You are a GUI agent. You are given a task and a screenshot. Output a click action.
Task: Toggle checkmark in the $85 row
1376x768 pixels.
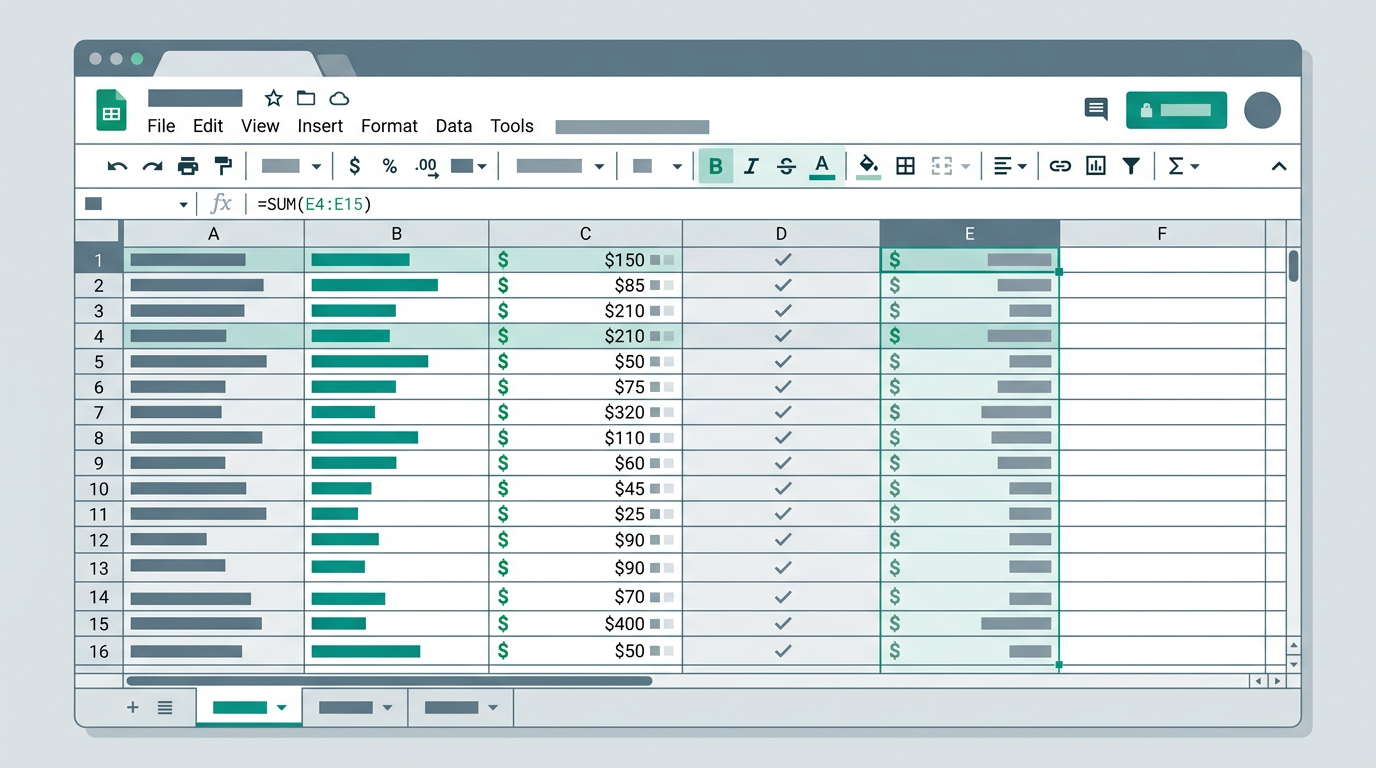point(783,285)
